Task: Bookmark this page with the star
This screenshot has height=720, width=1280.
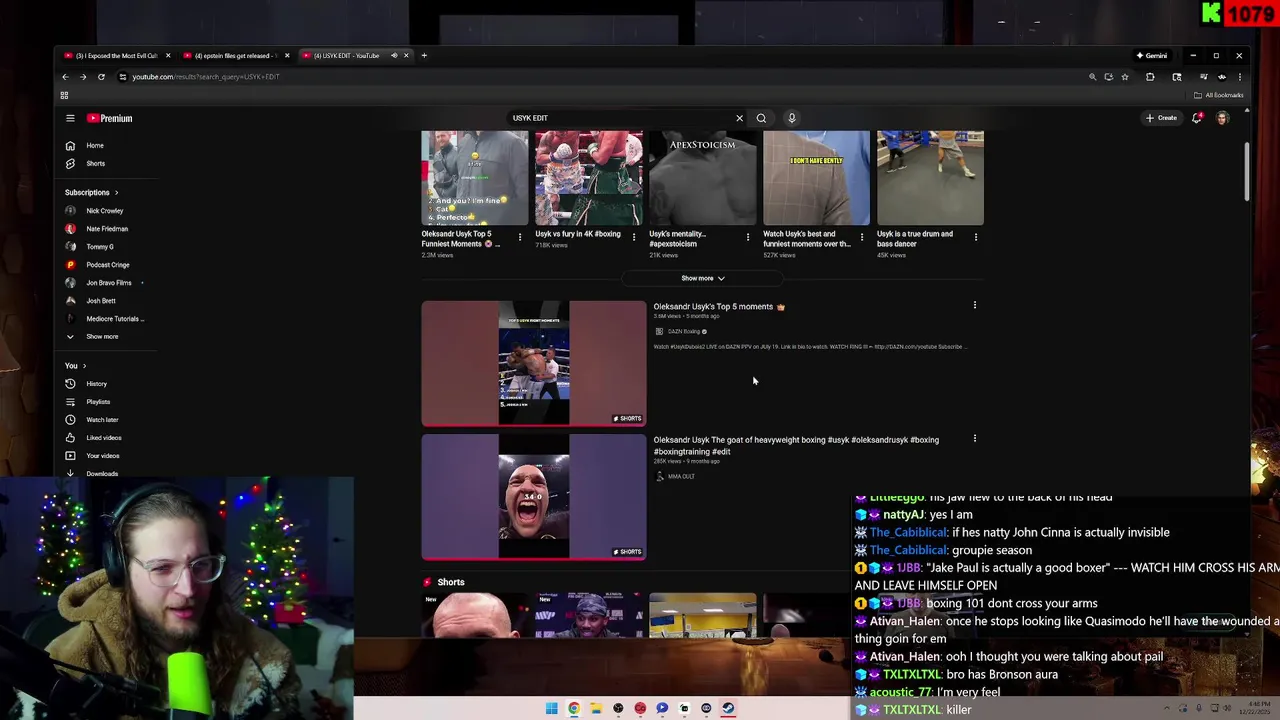Action: [x=1125, y=77]
